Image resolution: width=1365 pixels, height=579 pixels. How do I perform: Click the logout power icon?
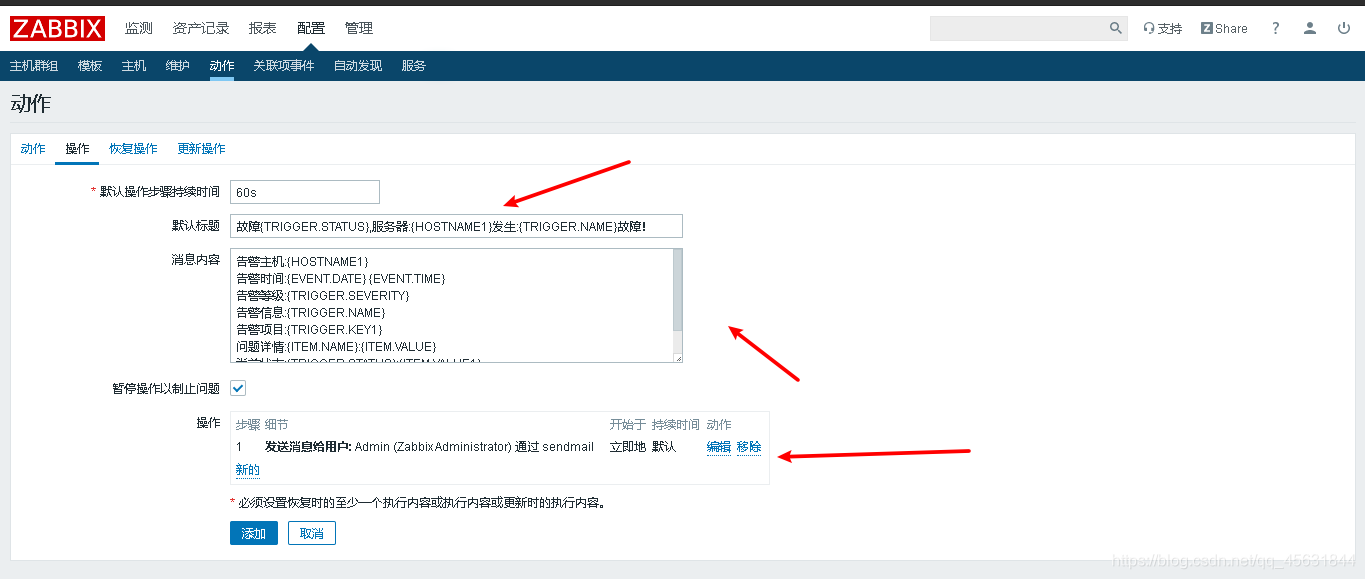click(1344, 29)
